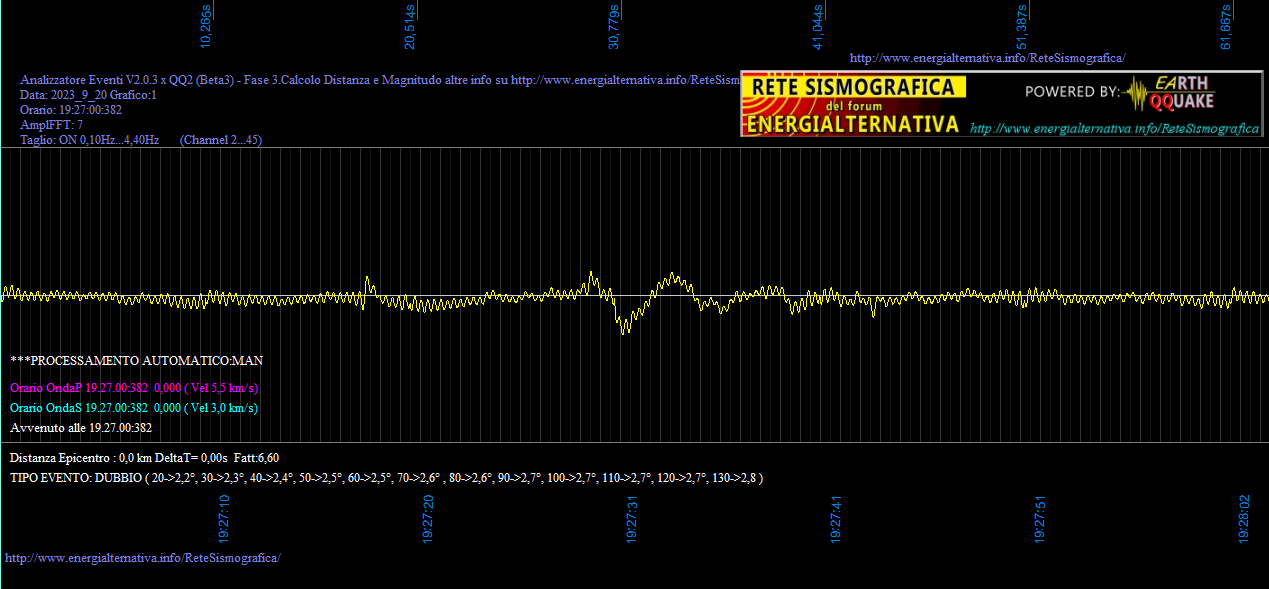Click the cyan Orario OndaS line

[134, 407]
